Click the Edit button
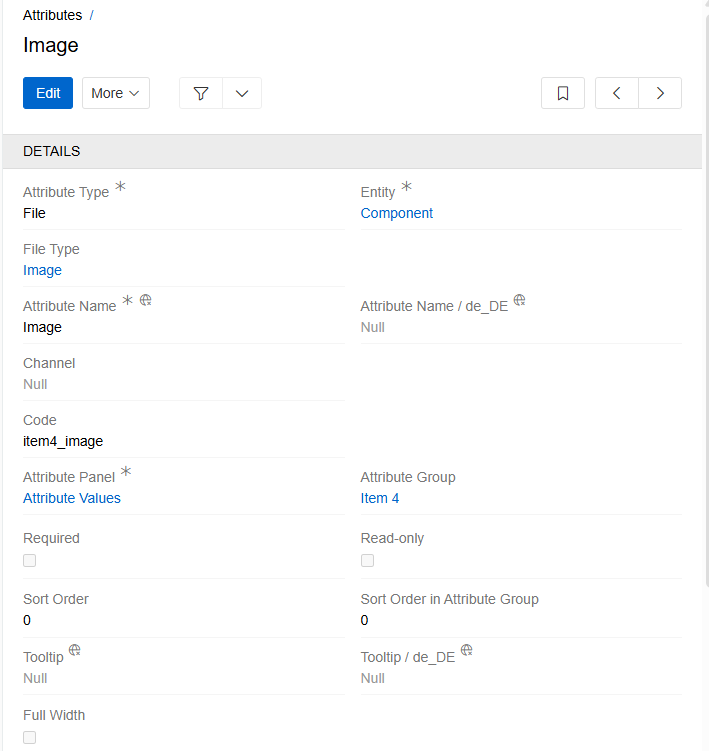 click(48, 93)
